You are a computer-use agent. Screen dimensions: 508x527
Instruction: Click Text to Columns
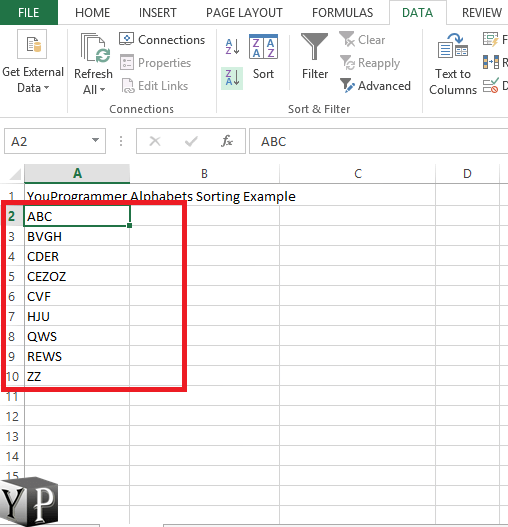tap(453, 64)
